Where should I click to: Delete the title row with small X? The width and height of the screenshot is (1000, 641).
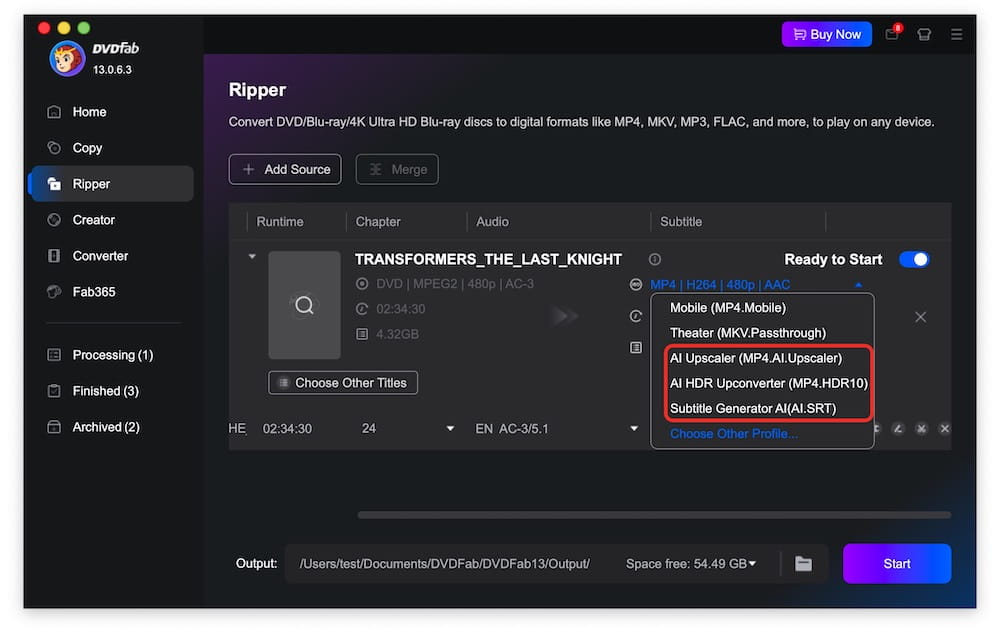click(945, 429)
